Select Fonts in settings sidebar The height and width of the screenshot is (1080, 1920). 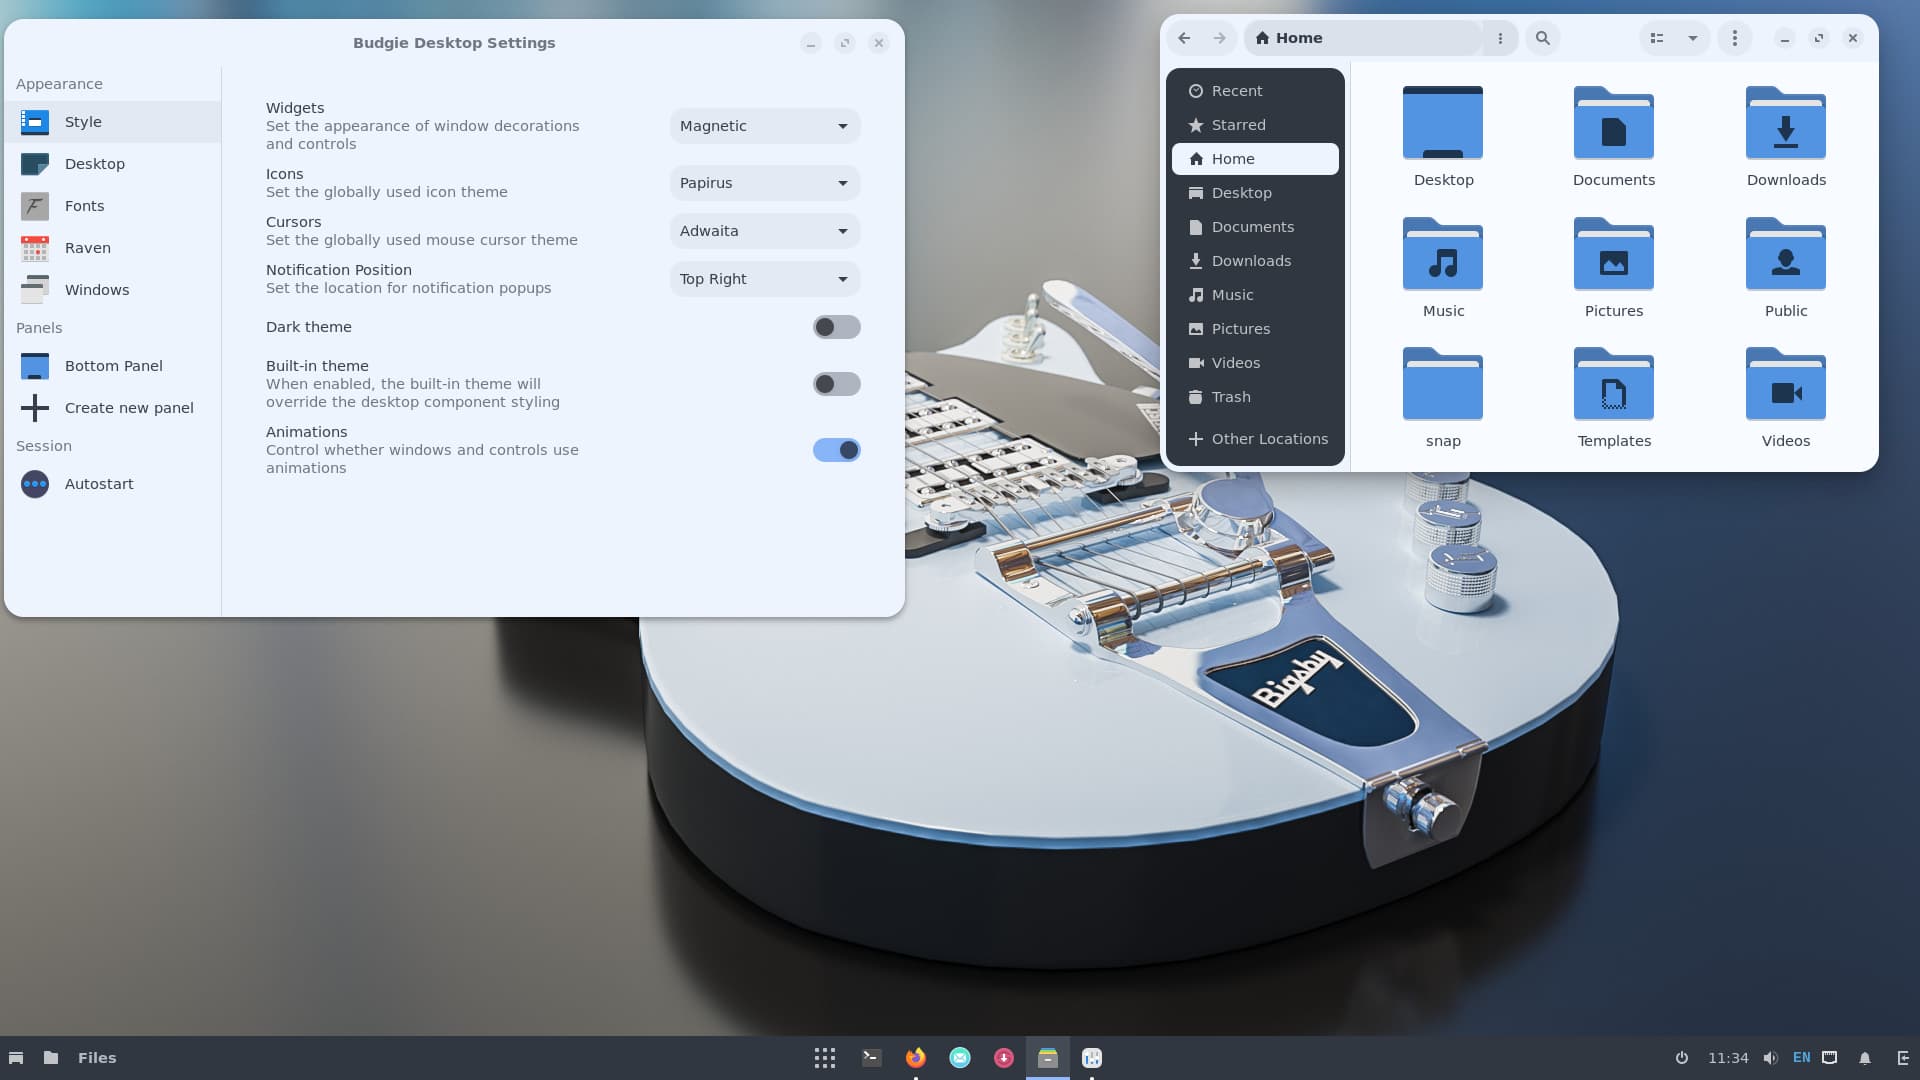click(84, 206)
